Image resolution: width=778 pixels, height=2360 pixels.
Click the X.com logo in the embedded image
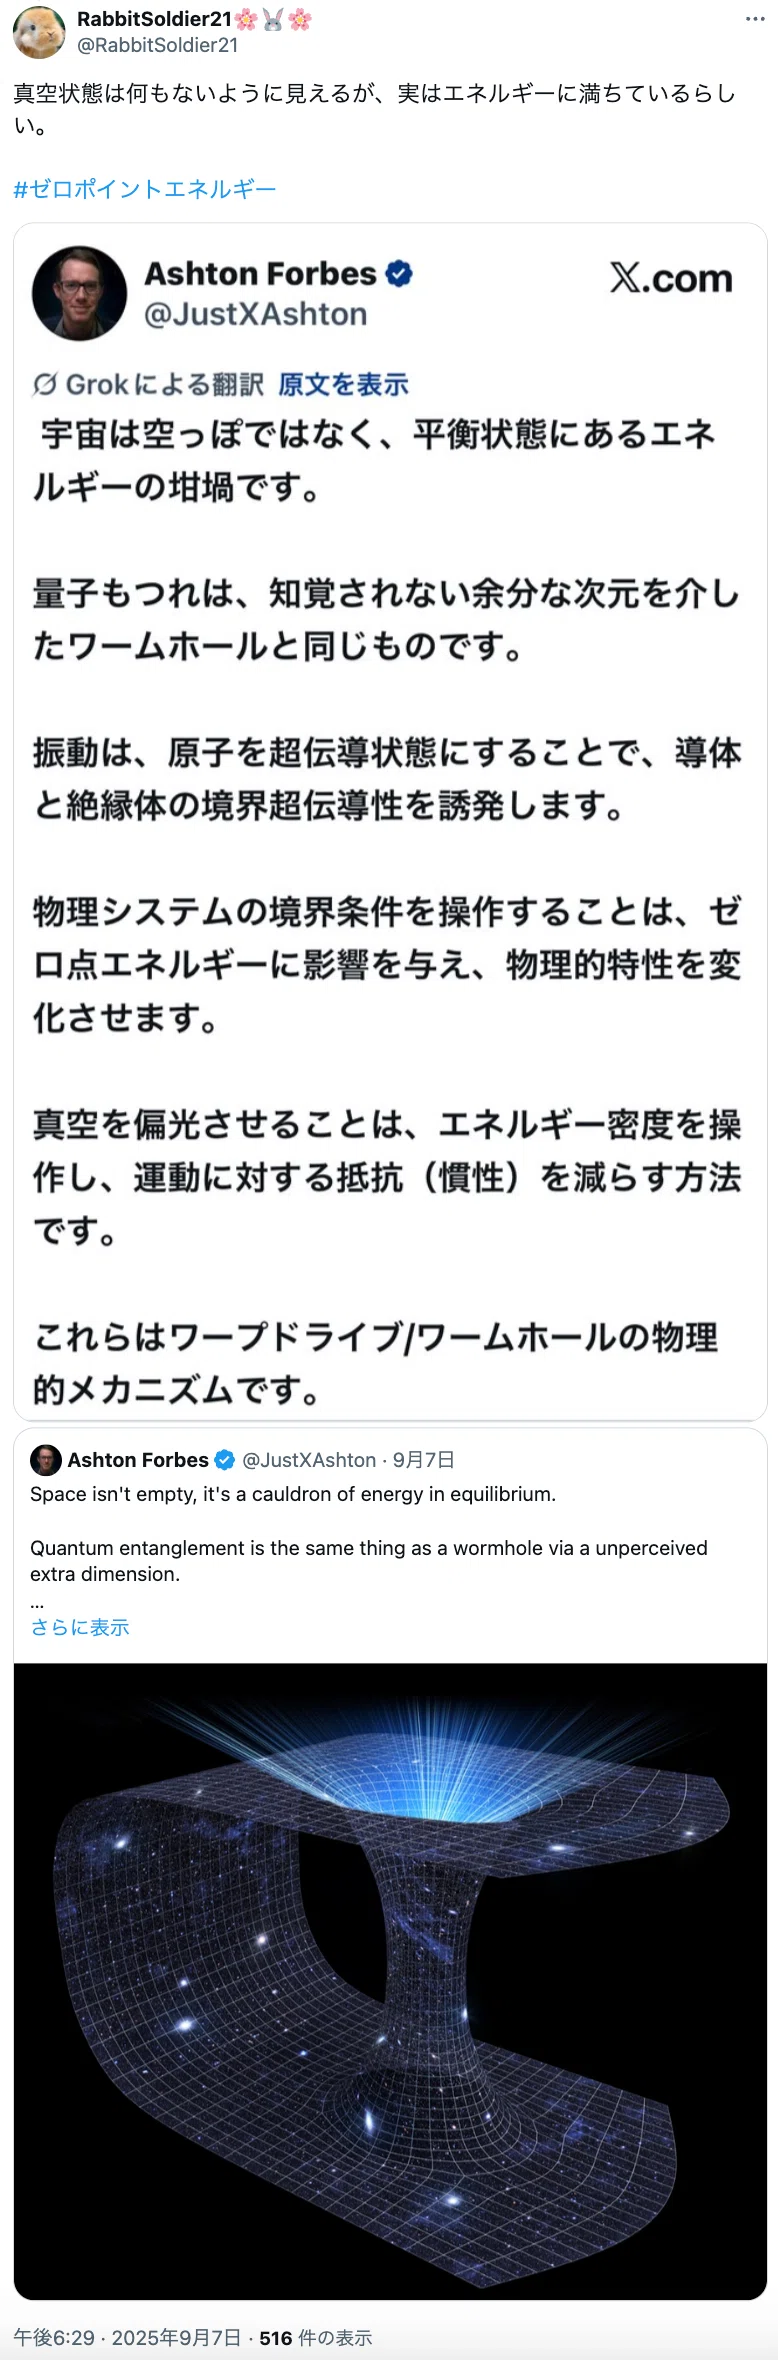pos(671,278)
